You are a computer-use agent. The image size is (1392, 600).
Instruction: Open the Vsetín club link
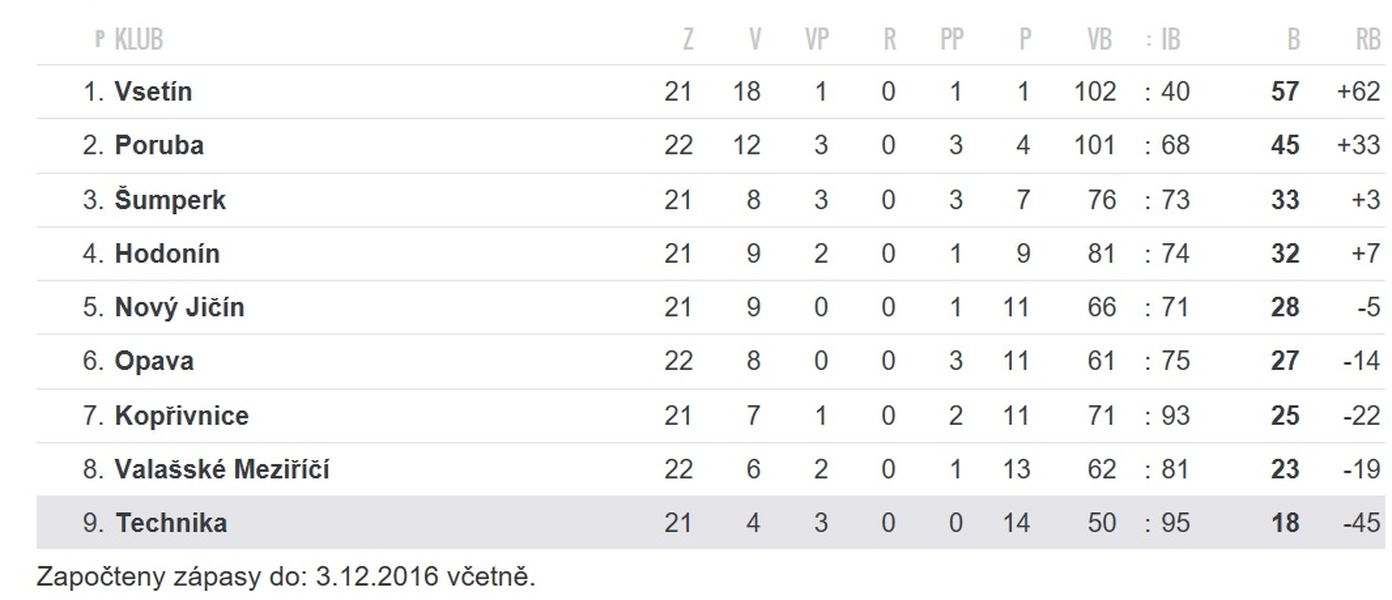[x=153, y=92]
